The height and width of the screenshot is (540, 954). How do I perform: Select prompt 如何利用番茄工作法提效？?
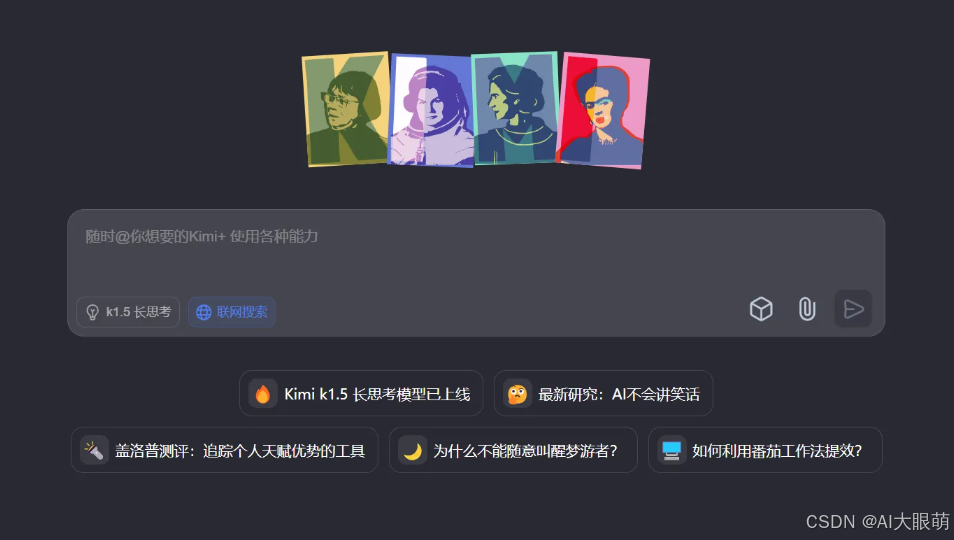click(765, 450)
